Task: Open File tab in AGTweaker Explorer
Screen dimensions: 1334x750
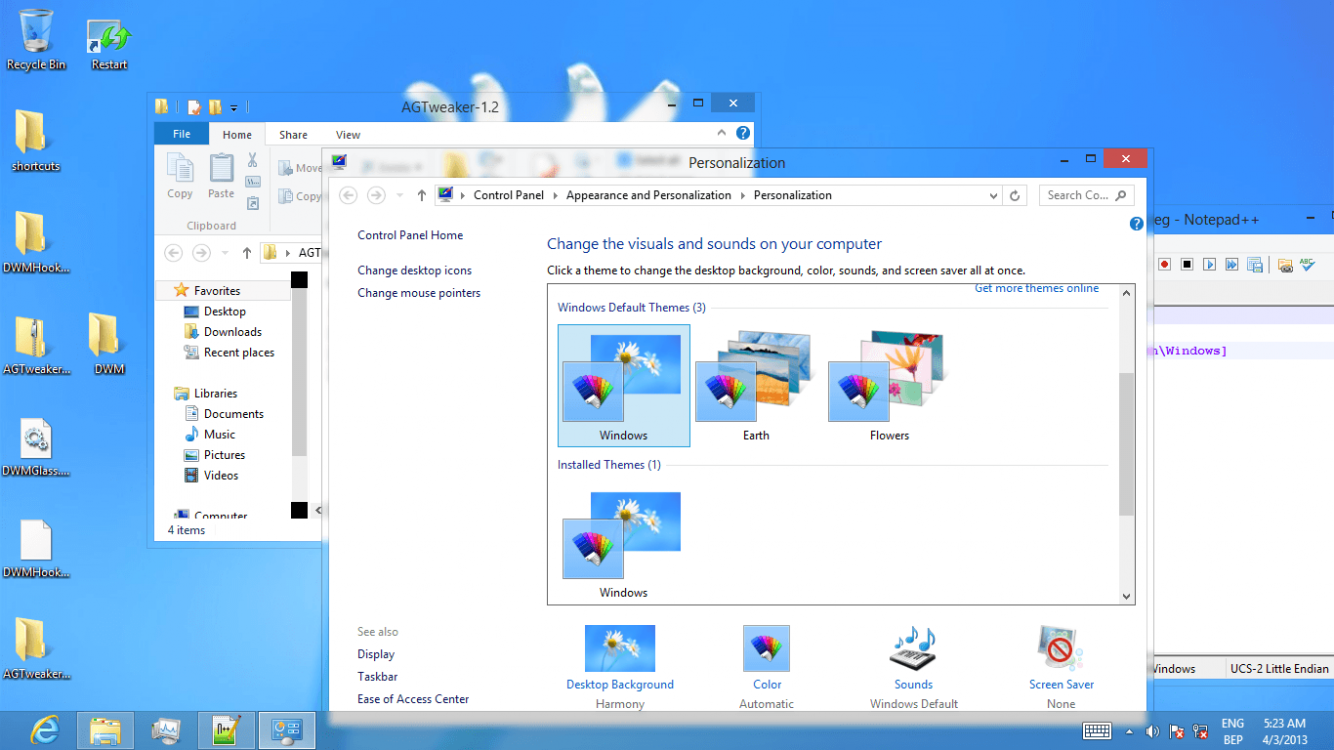Action: pos(182,134)
